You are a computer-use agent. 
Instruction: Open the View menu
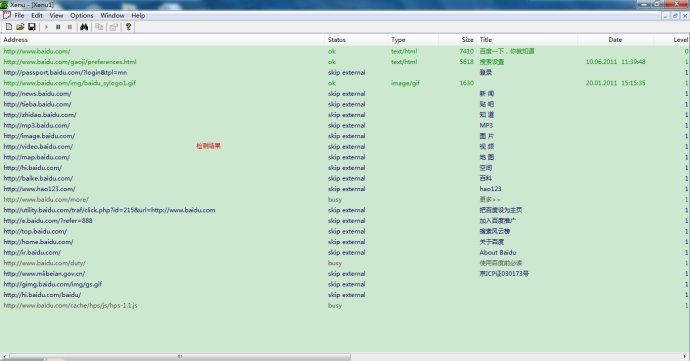tap(56, 15)
